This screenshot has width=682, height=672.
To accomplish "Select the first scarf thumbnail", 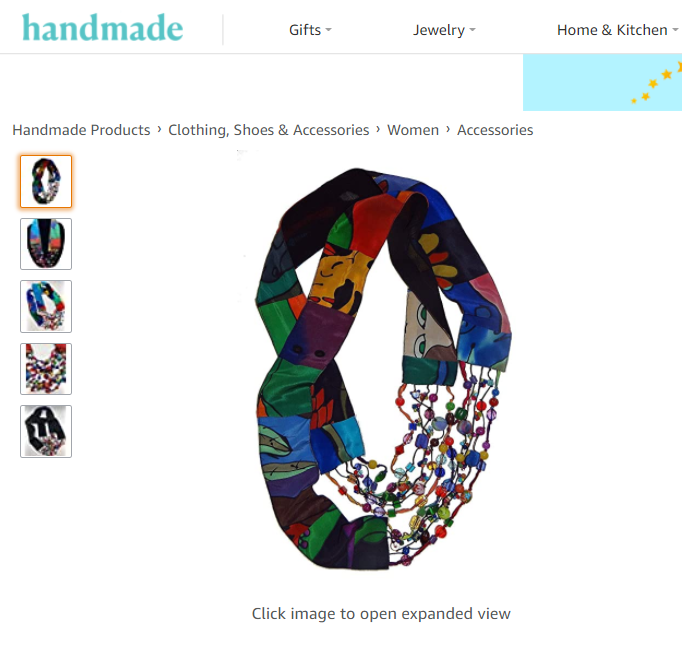I will tap(46, 181).
